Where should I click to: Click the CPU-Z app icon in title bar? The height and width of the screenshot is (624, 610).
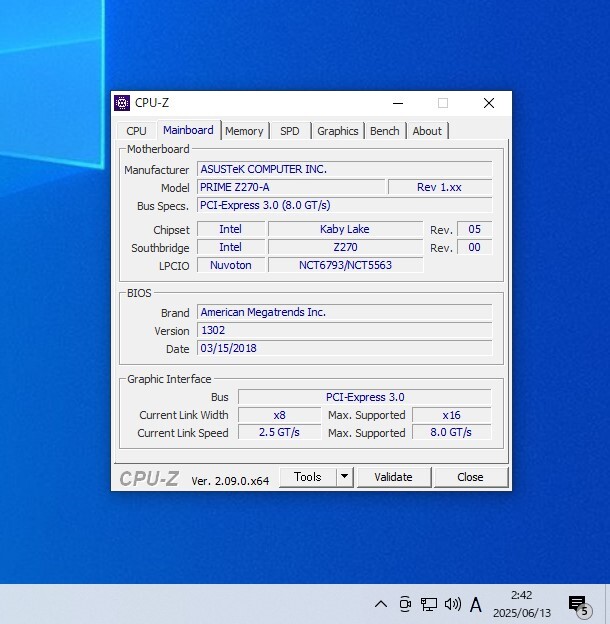click(x=122, y=103)
